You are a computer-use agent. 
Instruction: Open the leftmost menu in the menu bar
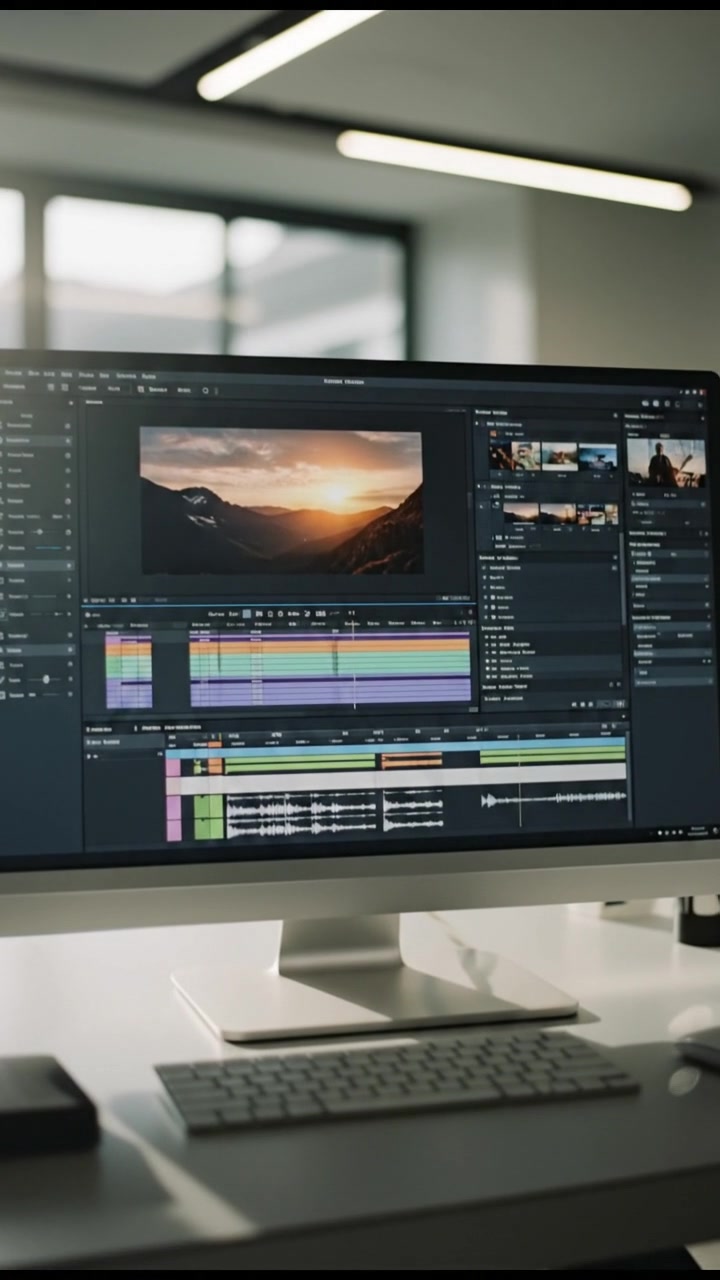pyautogui.click(x=12, y=375)
